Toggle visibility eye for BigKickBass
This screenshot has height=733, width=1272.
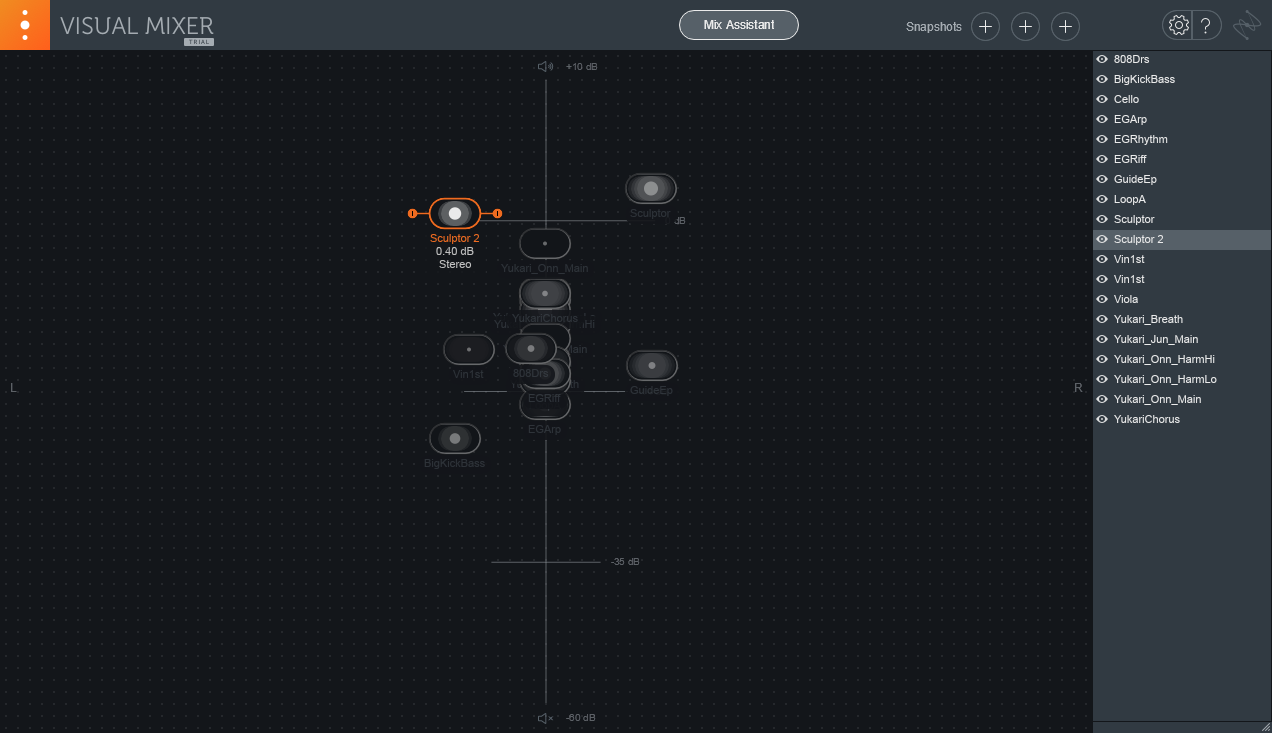pos(1102,79)
